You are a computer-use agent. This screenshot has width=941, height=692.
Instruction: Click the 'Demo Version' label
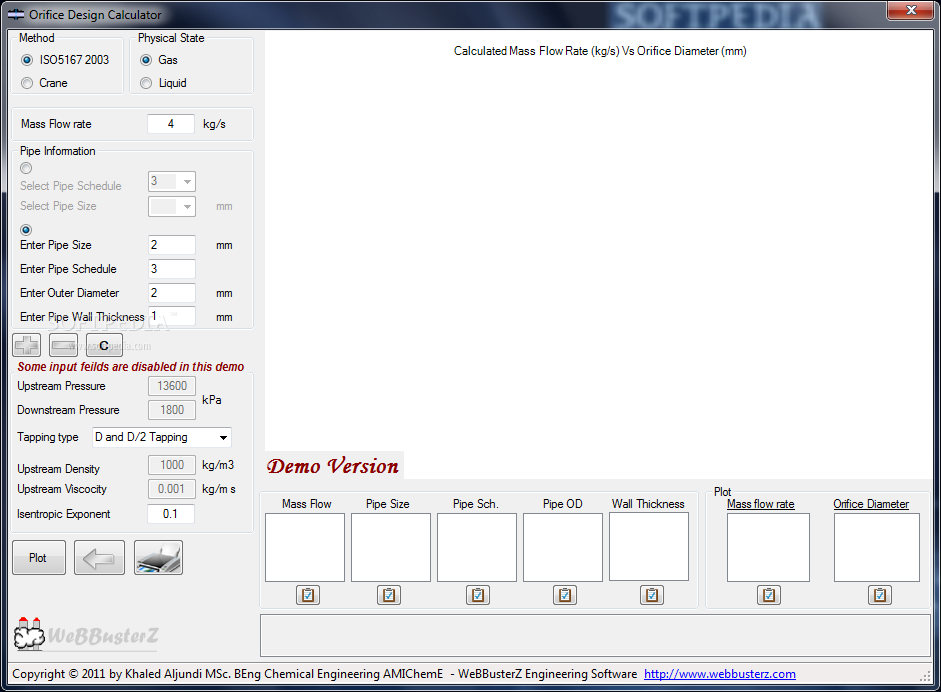[333, 466]
